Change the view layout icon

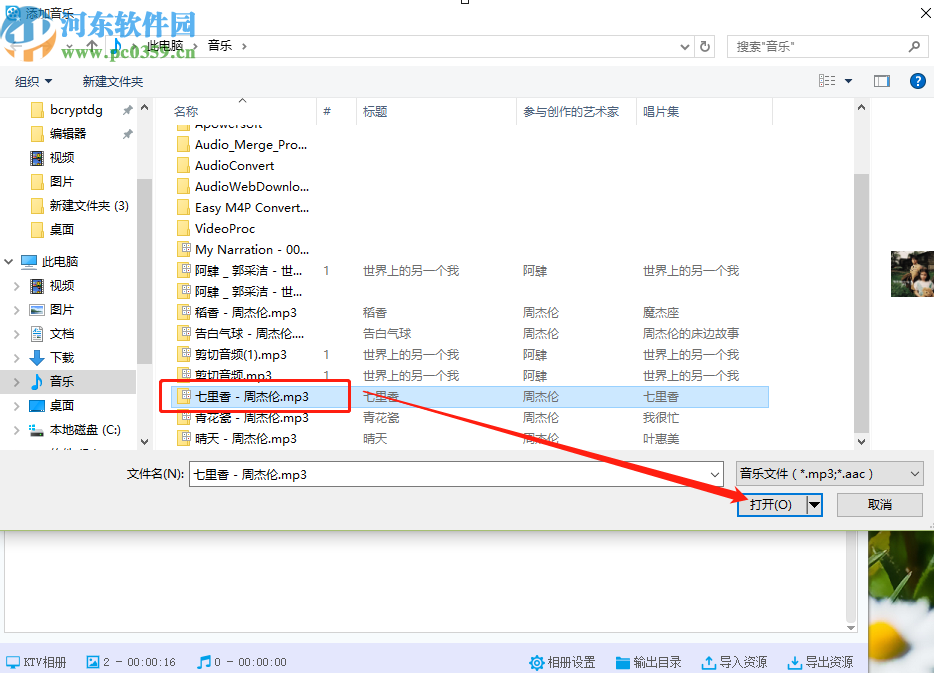[x=827, y=81]
